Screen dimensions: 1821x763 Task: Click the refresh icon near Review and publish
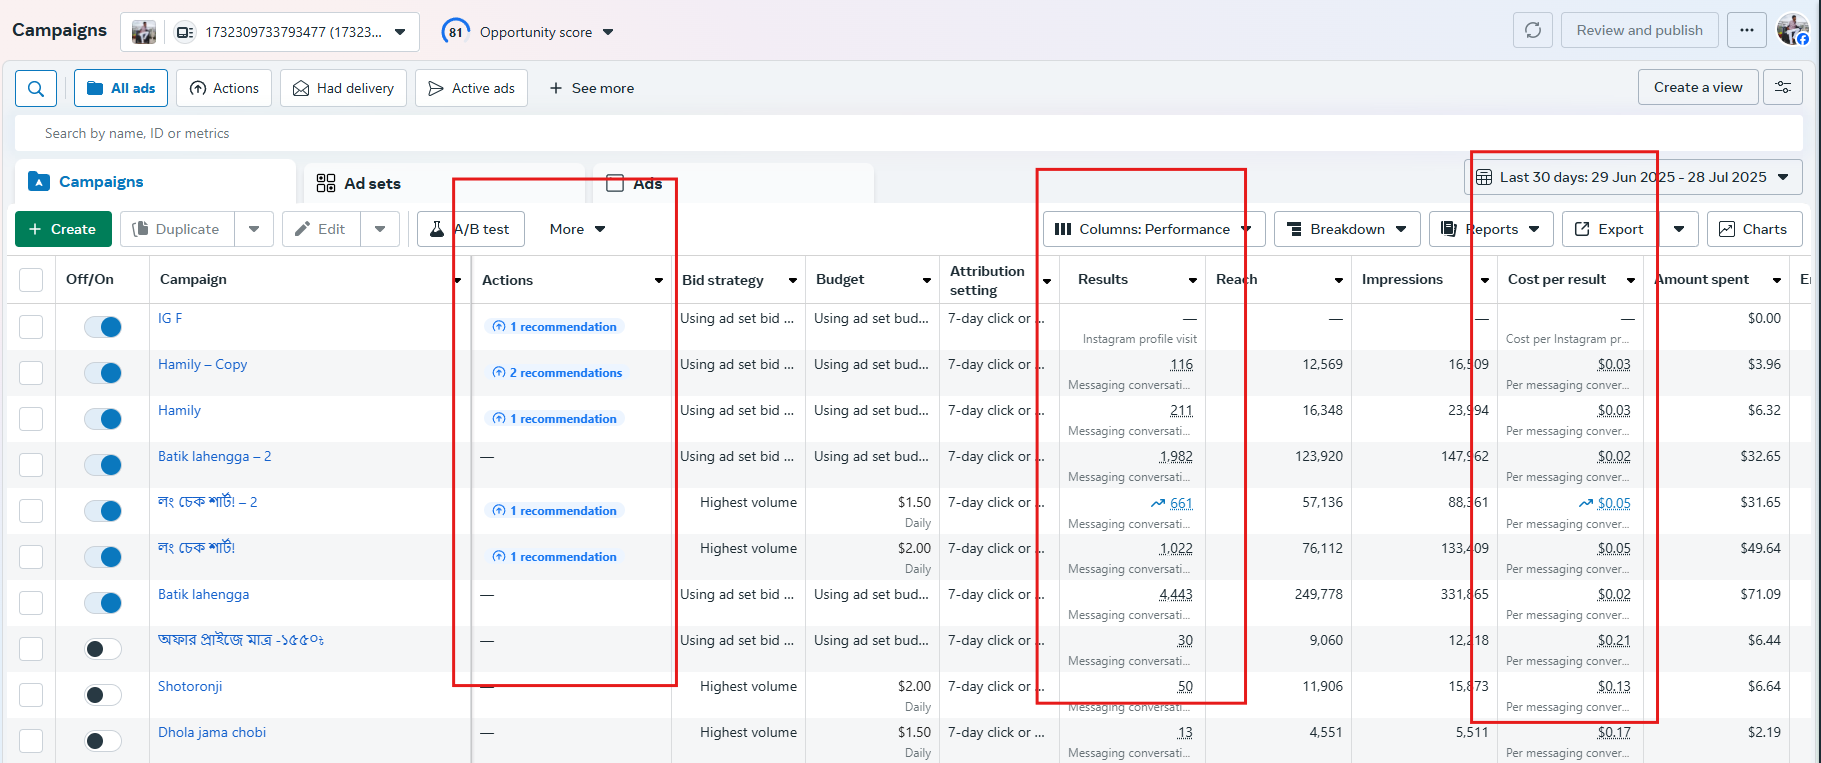(1532, 30)
